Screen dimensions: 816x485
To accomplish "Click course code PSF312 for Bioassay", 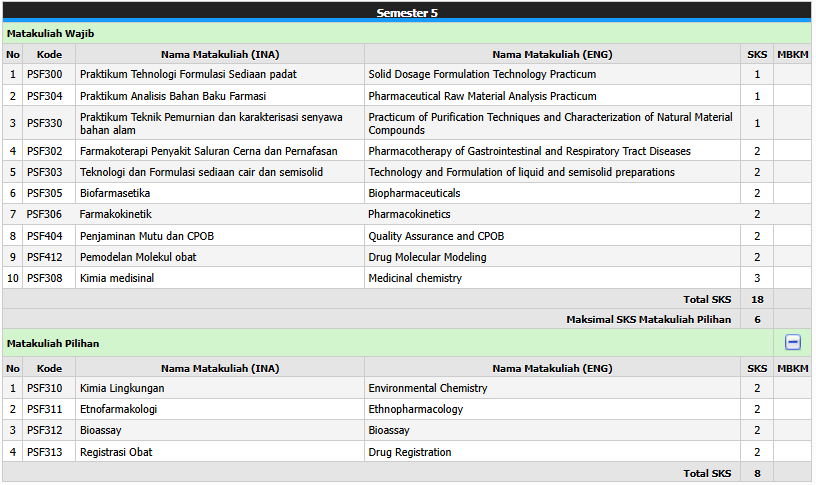I will [44, 430].
